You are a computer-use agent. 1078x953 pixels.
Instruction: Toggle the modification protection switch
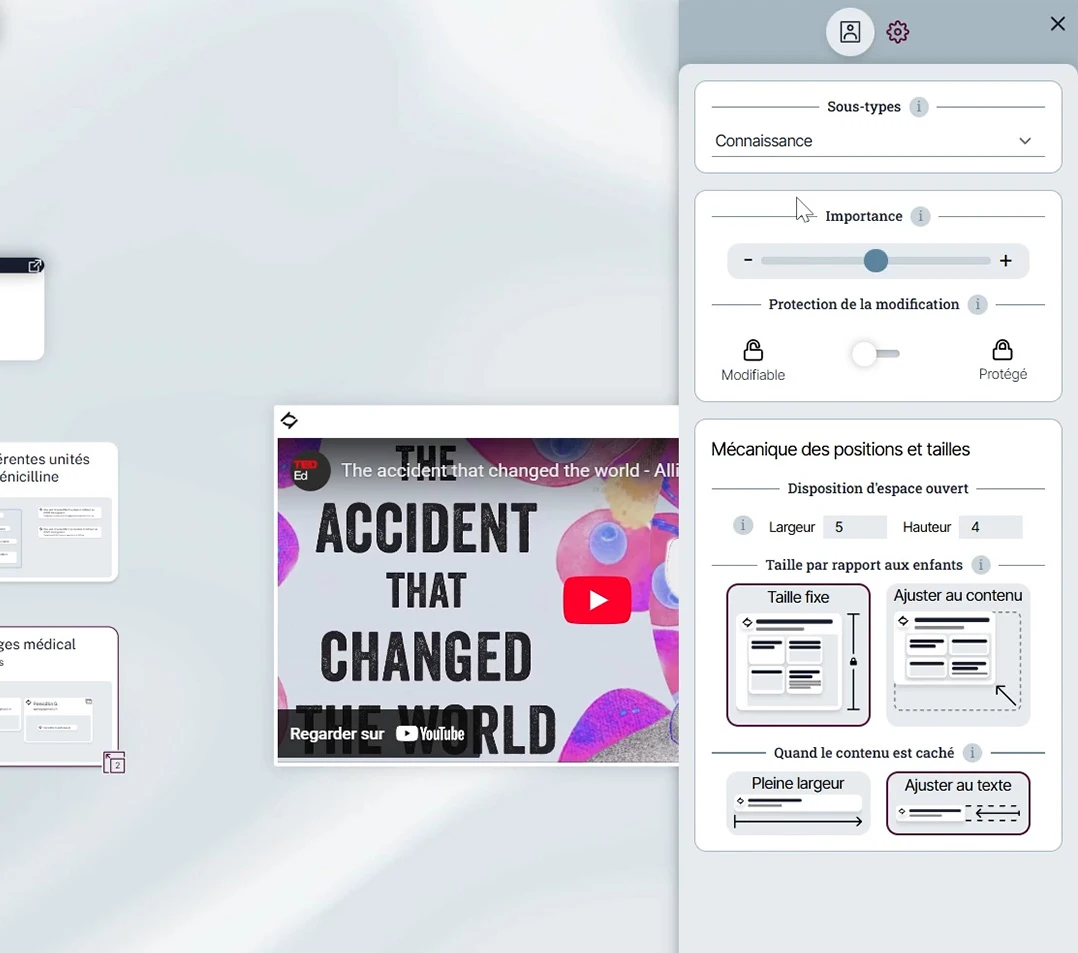tap(876, 354)
